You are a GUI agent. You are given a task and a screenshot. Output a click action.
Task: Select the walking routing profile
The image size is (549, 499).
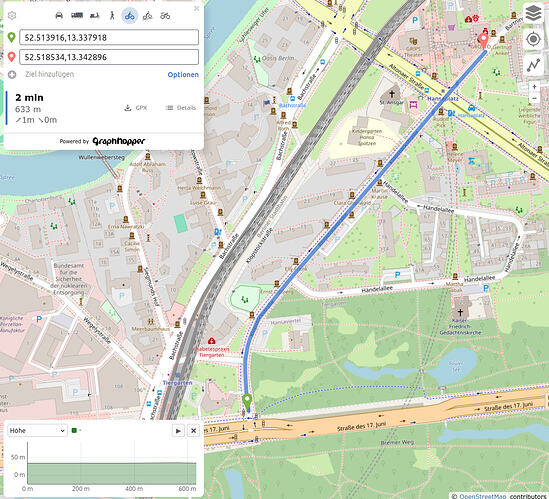coord(112,15)
